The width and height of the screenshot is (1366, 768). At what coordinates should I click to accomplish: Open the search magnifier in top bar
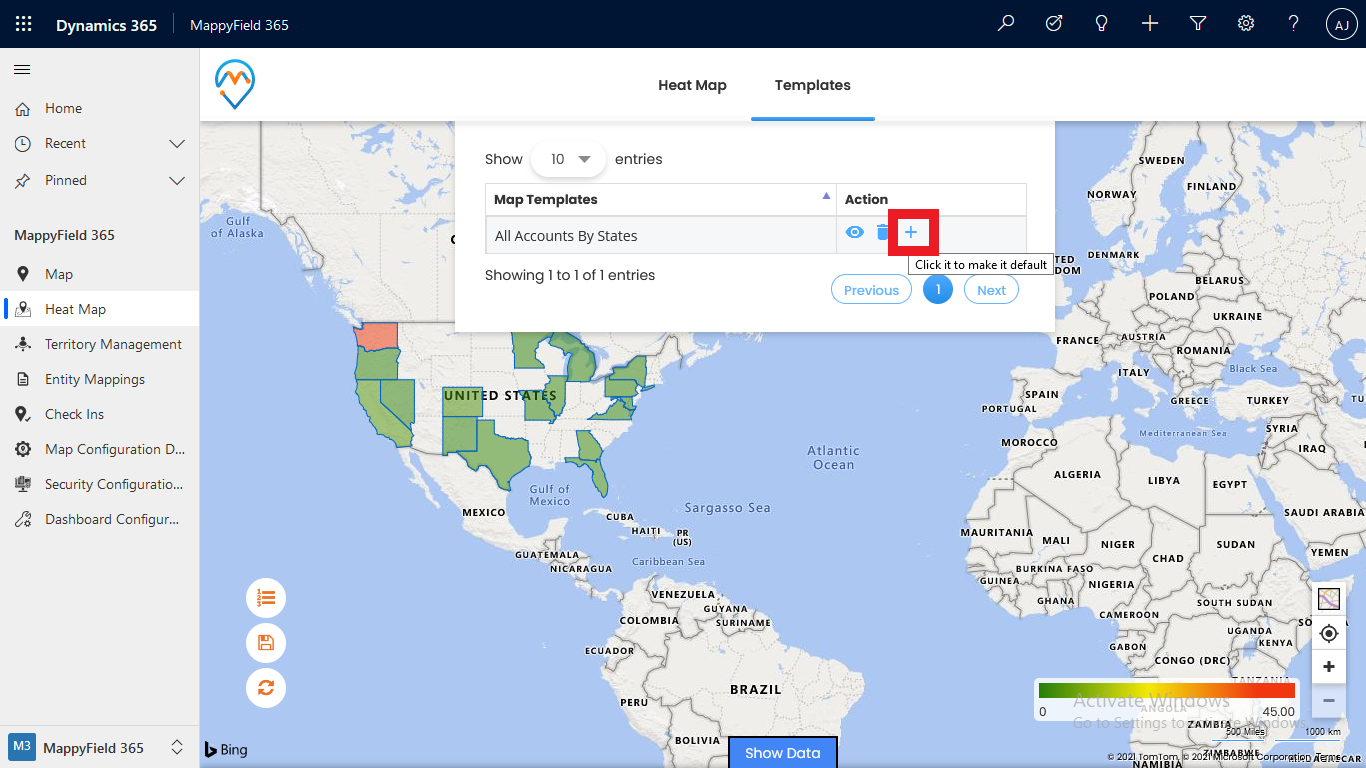pos(1006,24)
